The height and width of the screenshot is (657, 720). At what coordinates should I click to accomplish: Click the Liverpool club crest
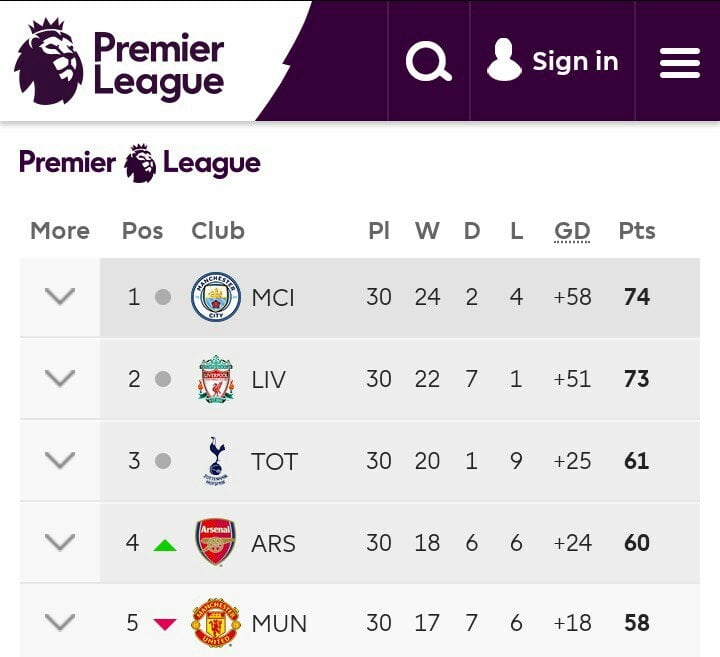(x=216, y=379)
